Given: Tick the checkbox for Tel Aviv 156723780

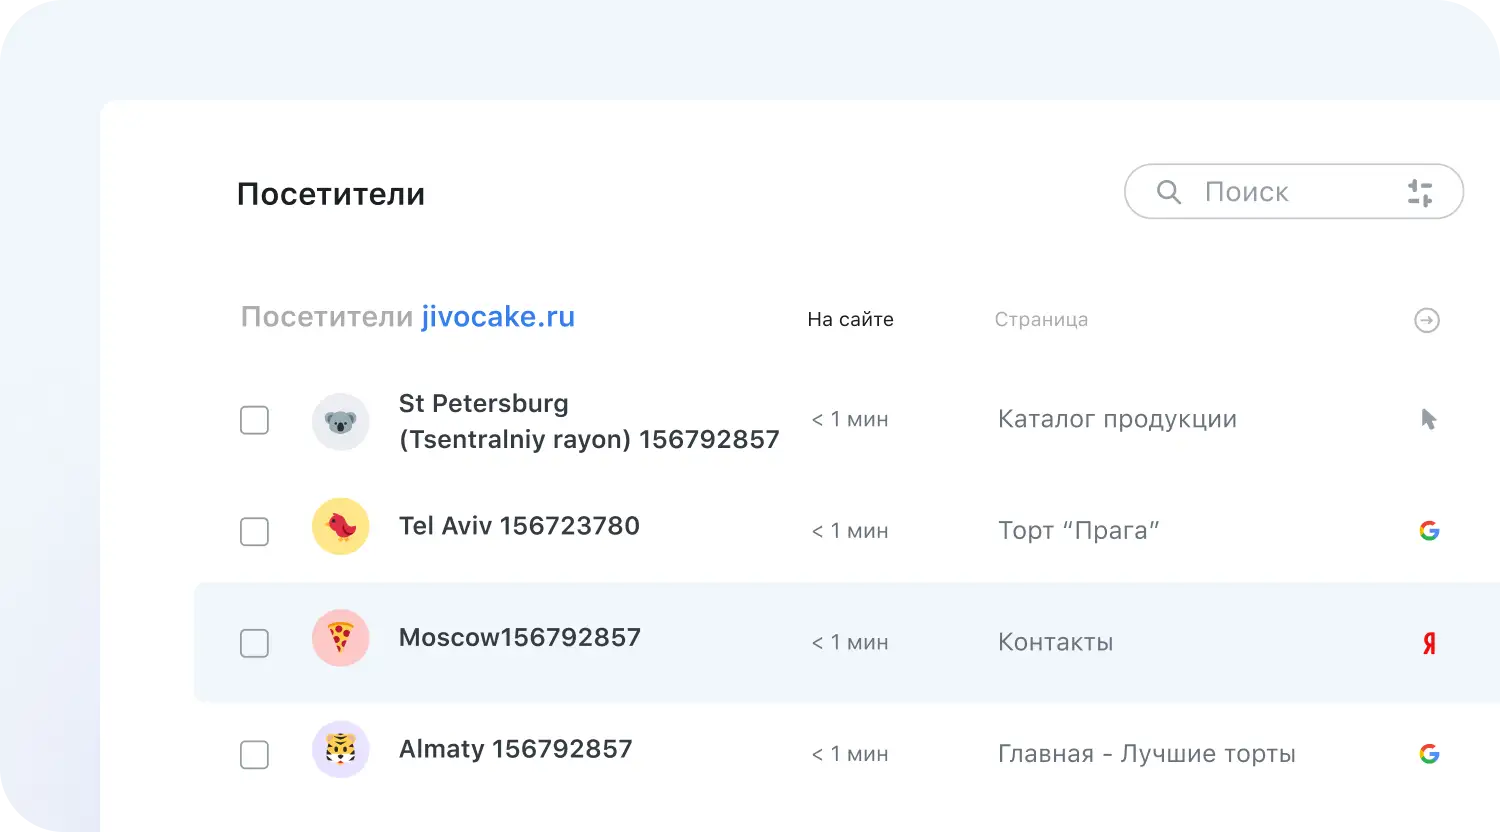Looking at the screenshot, I should click(254, 532).
